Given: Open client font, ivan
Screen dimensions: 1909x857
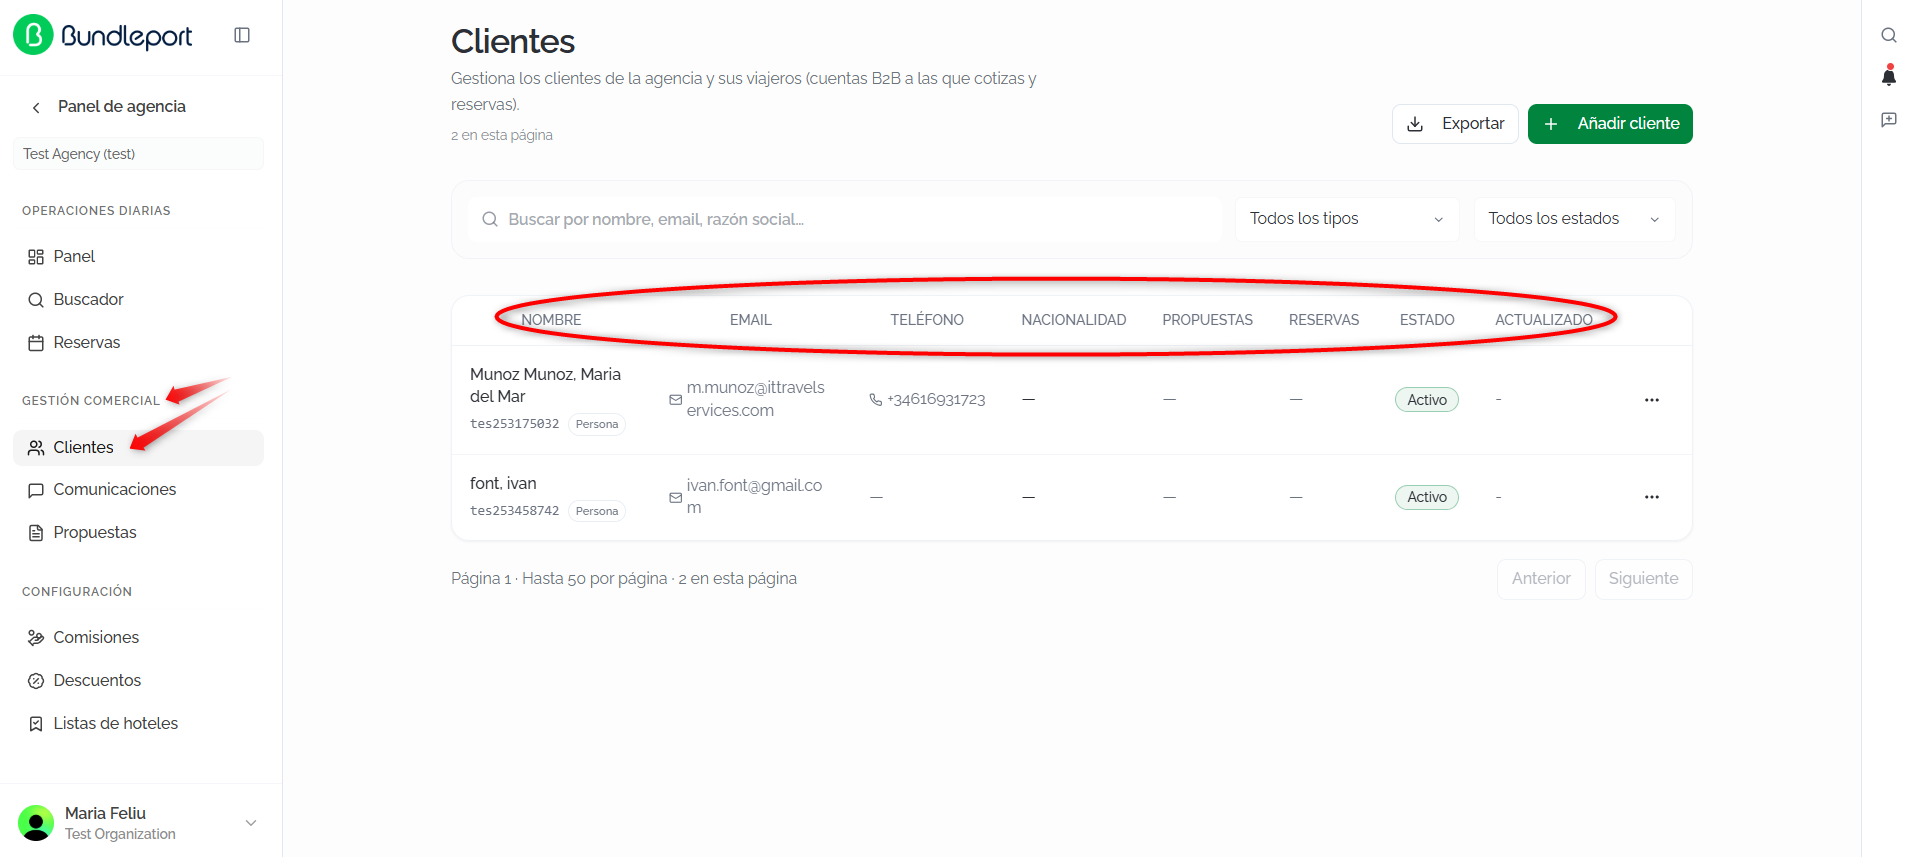Looking at the screenshot, I should tap(503, 484).
